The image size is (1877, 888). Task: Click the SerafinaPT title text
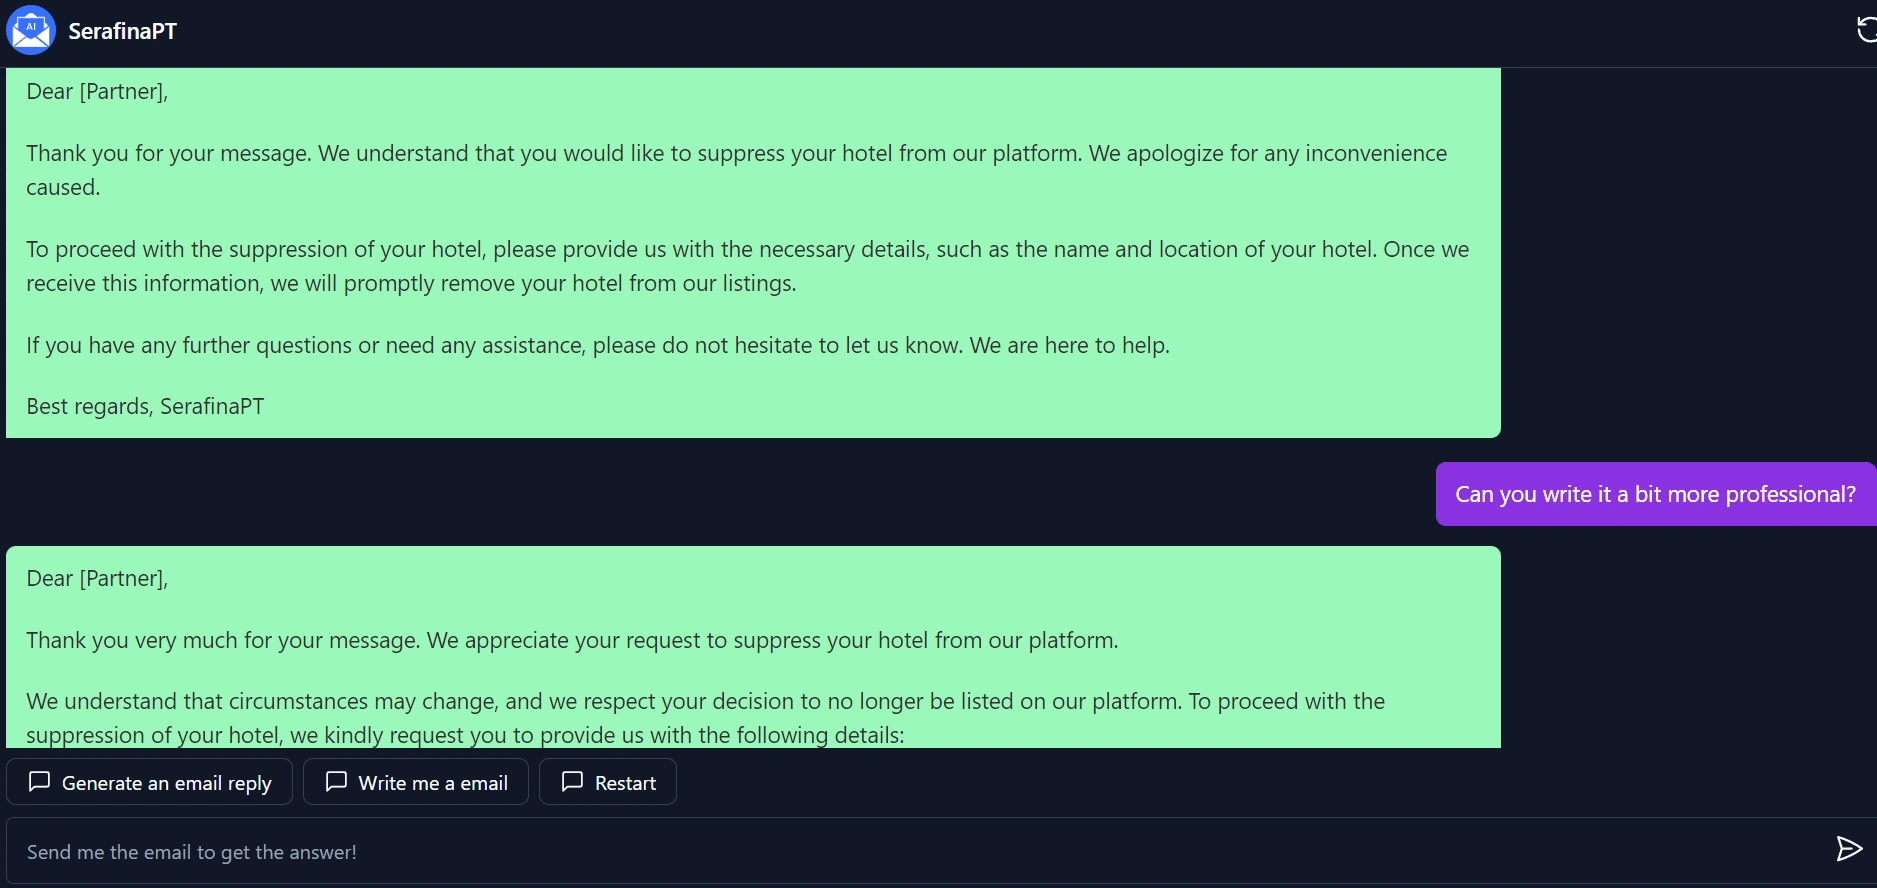122,32
